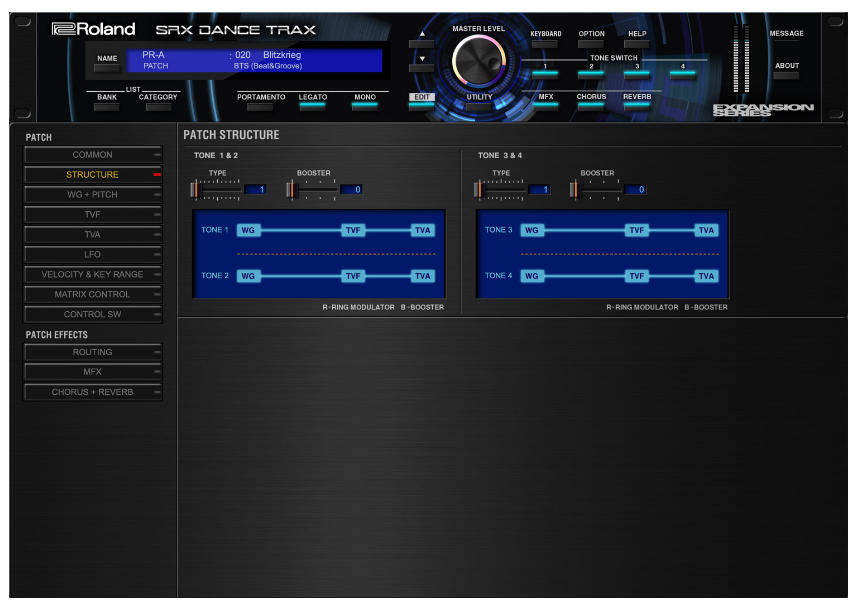Screen dimensions: 858x610
Task: Toggle Tone Switch 1
Action: tap(545, 74)
